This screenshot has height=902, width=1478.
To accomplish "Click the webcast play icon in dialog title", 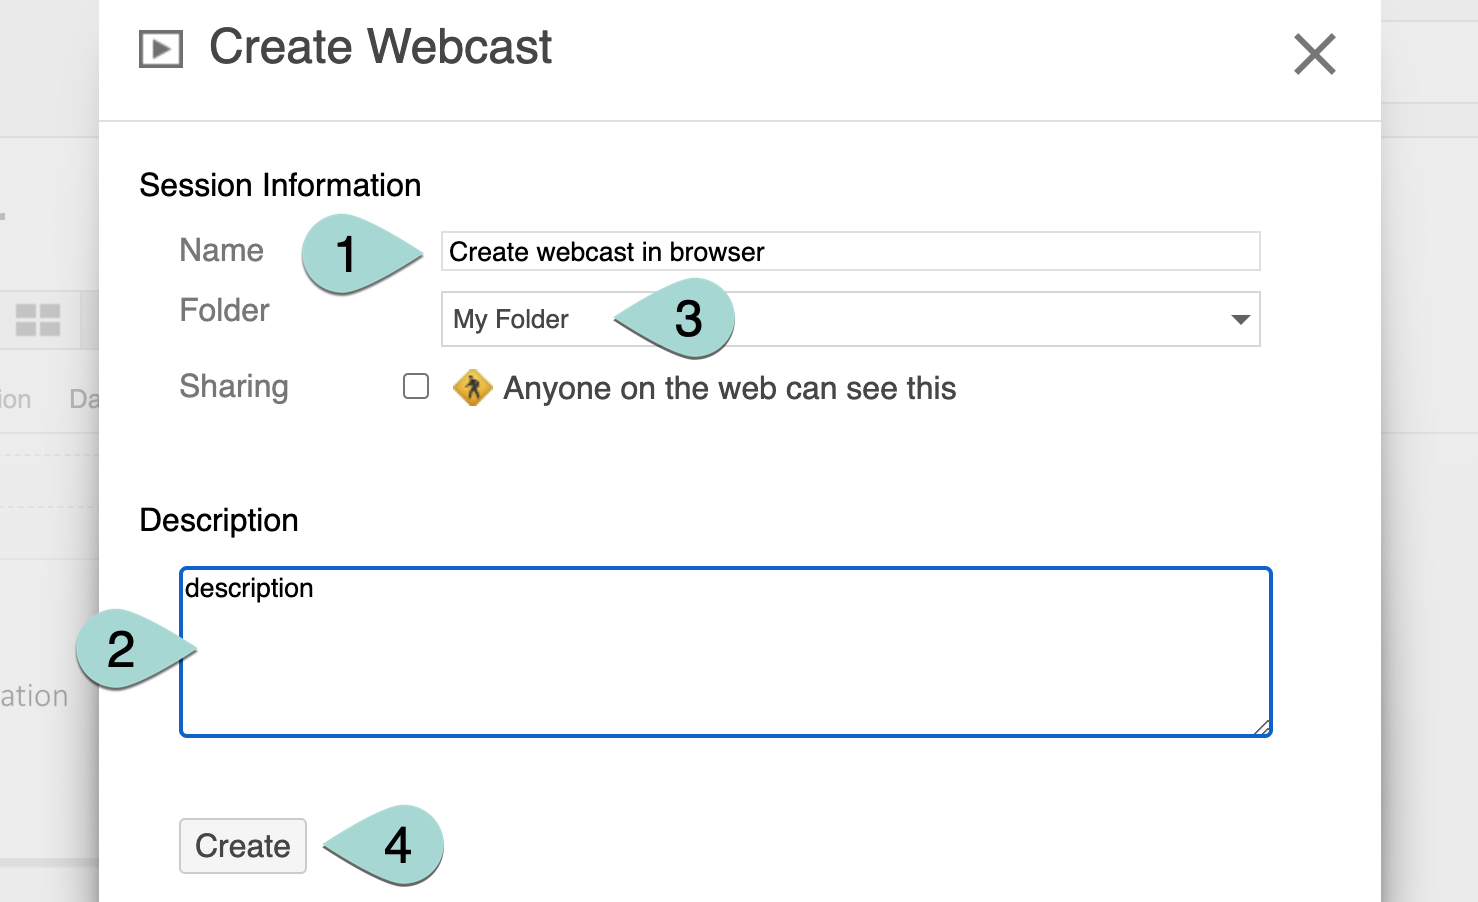I will click(161, 49).
